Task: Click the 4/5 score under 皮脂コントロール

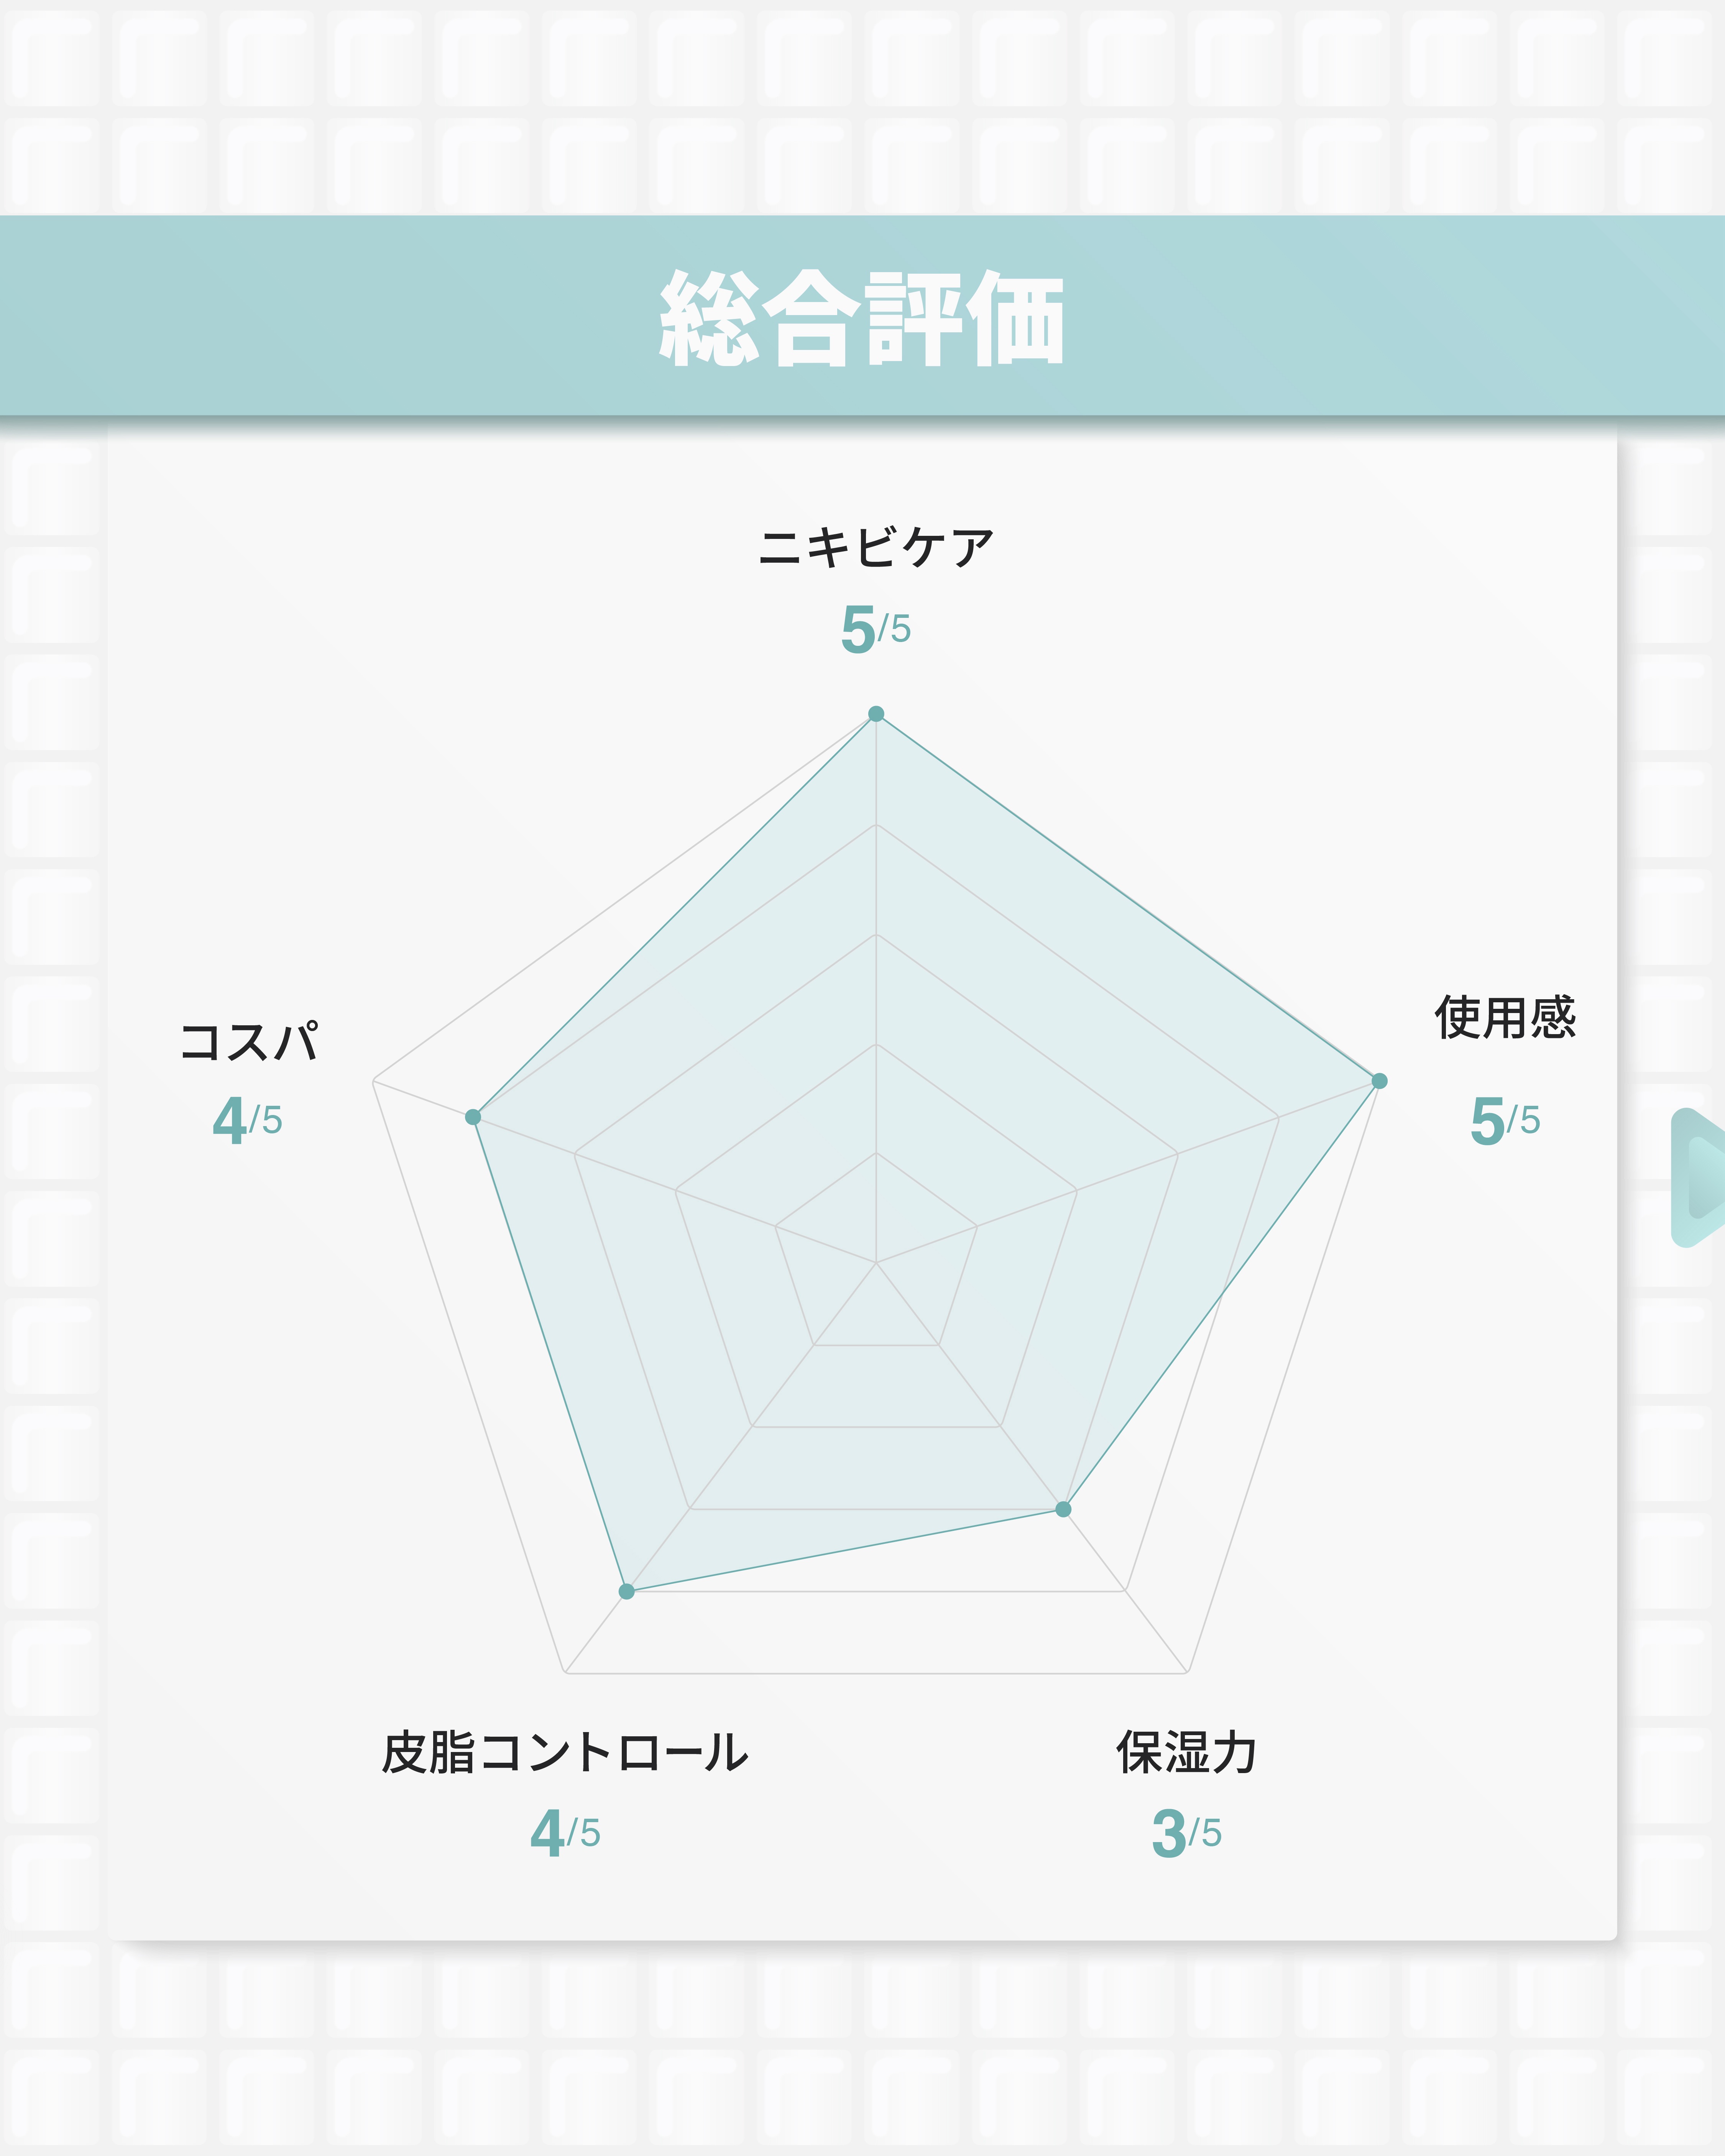Action: tap(565, 1833)
